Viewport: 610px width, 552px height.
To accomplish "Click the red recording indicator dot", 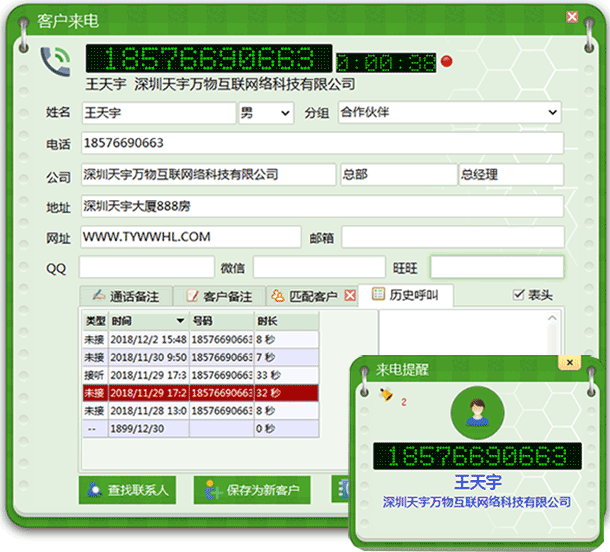I will coord(447,61).
